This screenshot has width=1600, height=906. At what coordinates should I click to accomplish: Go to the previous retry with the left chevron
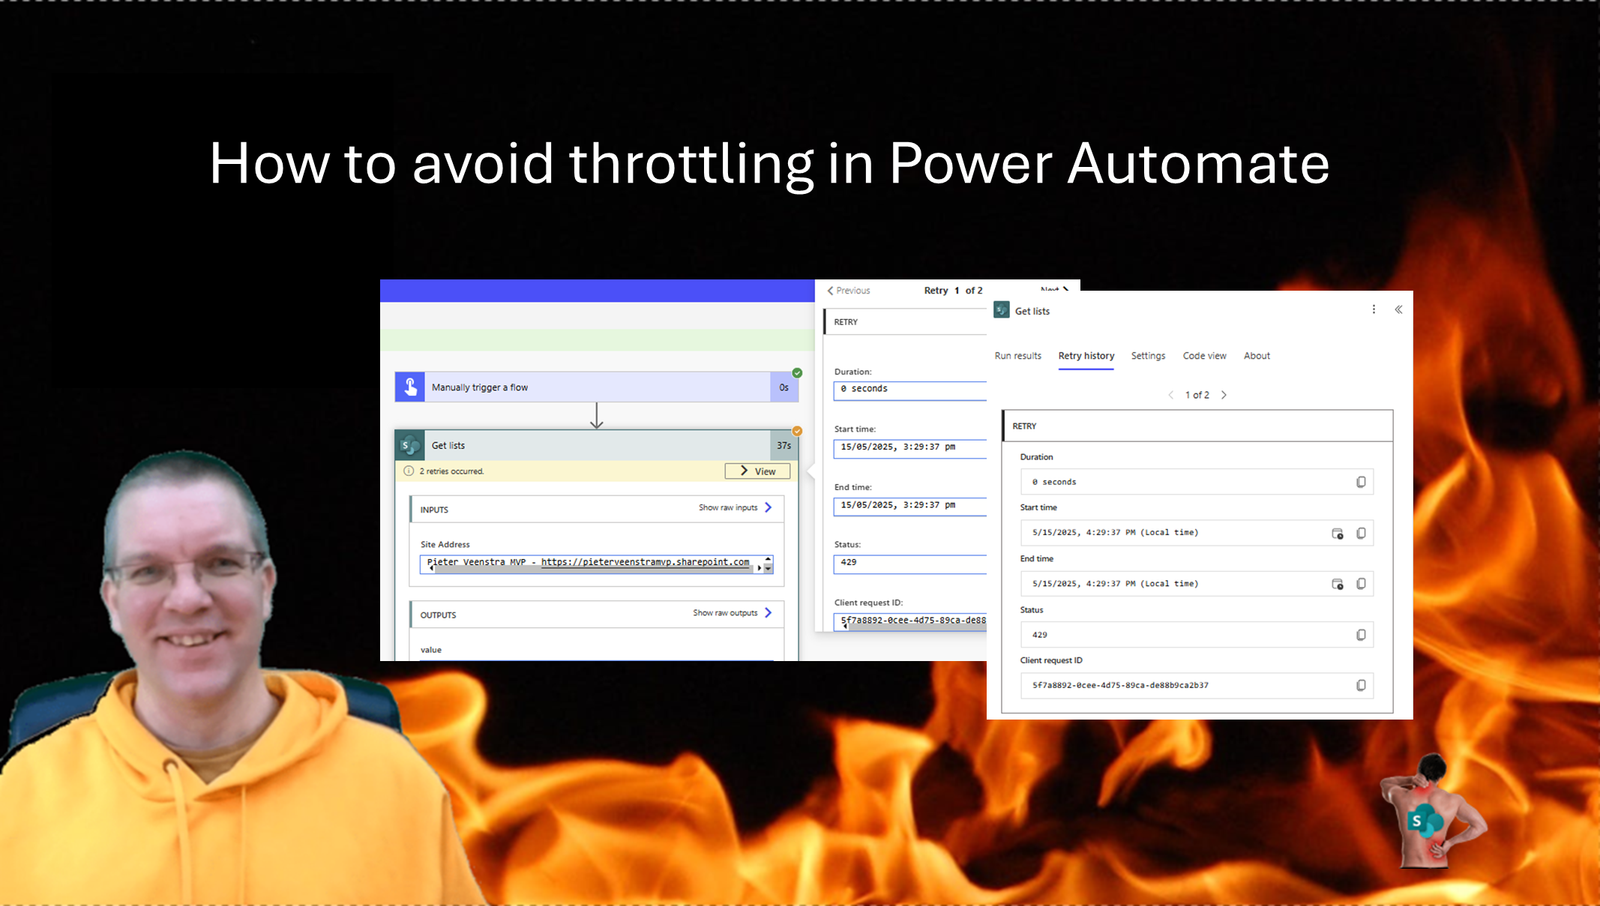click(x=1171, y=395)
